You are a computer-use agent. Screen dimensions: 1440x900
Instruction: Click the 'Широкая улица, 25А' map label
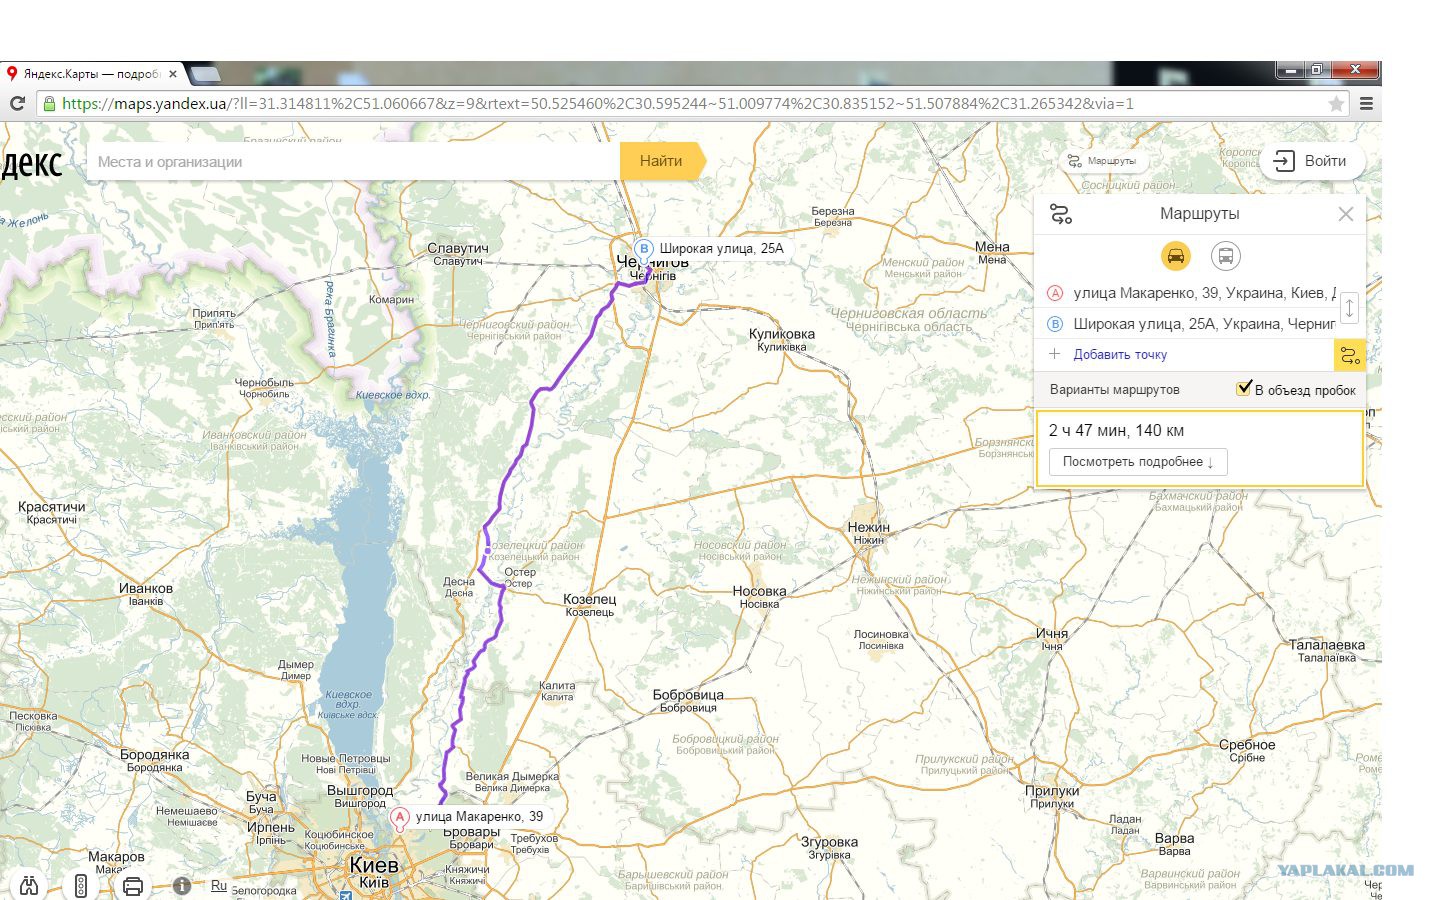[x=721, y=248]
